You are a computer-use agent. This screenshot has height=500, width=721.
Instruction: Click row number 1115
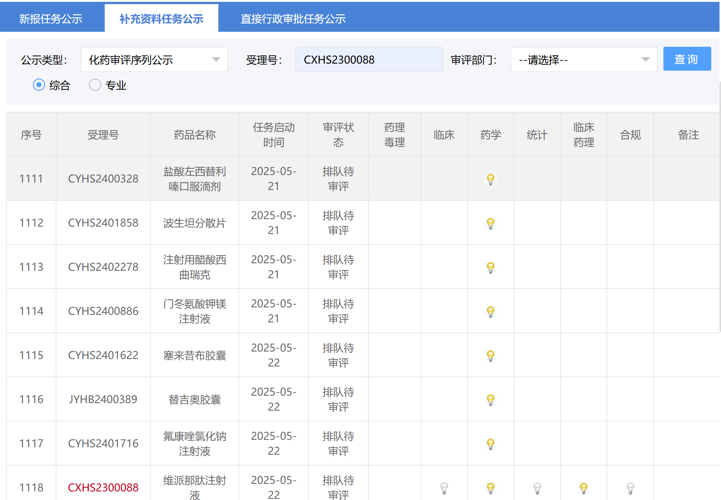click(x=31, y=356)
